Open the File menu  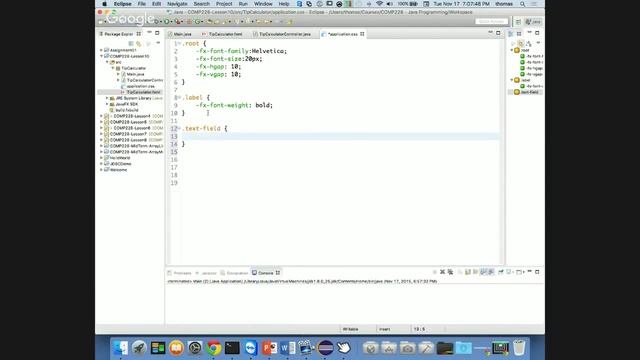click(x=142, y=4)
